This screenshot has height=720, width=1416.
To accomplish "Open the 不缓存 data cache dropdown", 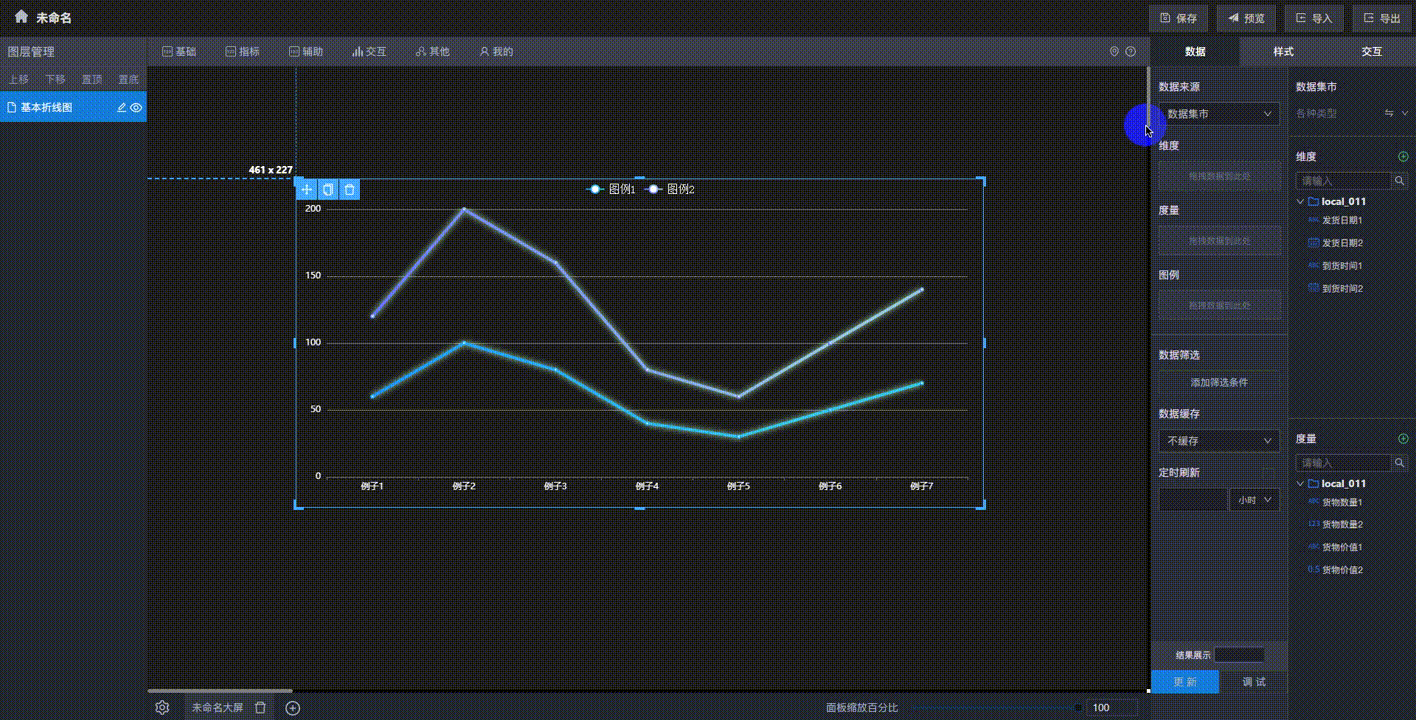I will (x=1219, y=441).
